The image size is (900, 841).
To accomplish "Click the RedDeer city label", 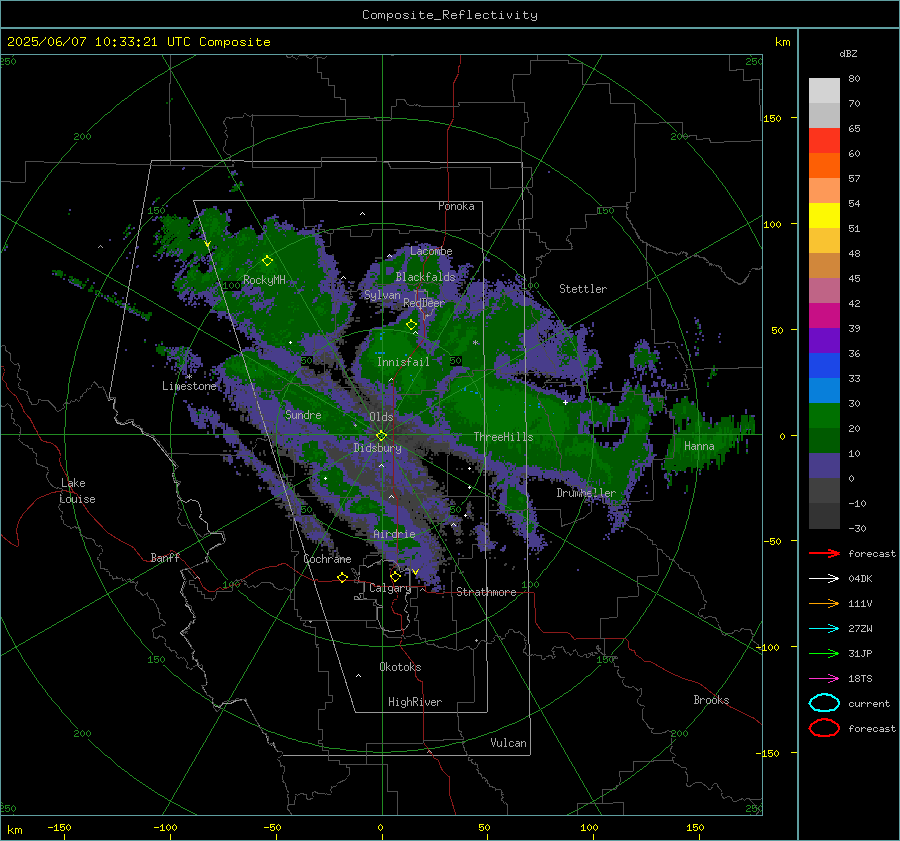I will tap(424, 303).
